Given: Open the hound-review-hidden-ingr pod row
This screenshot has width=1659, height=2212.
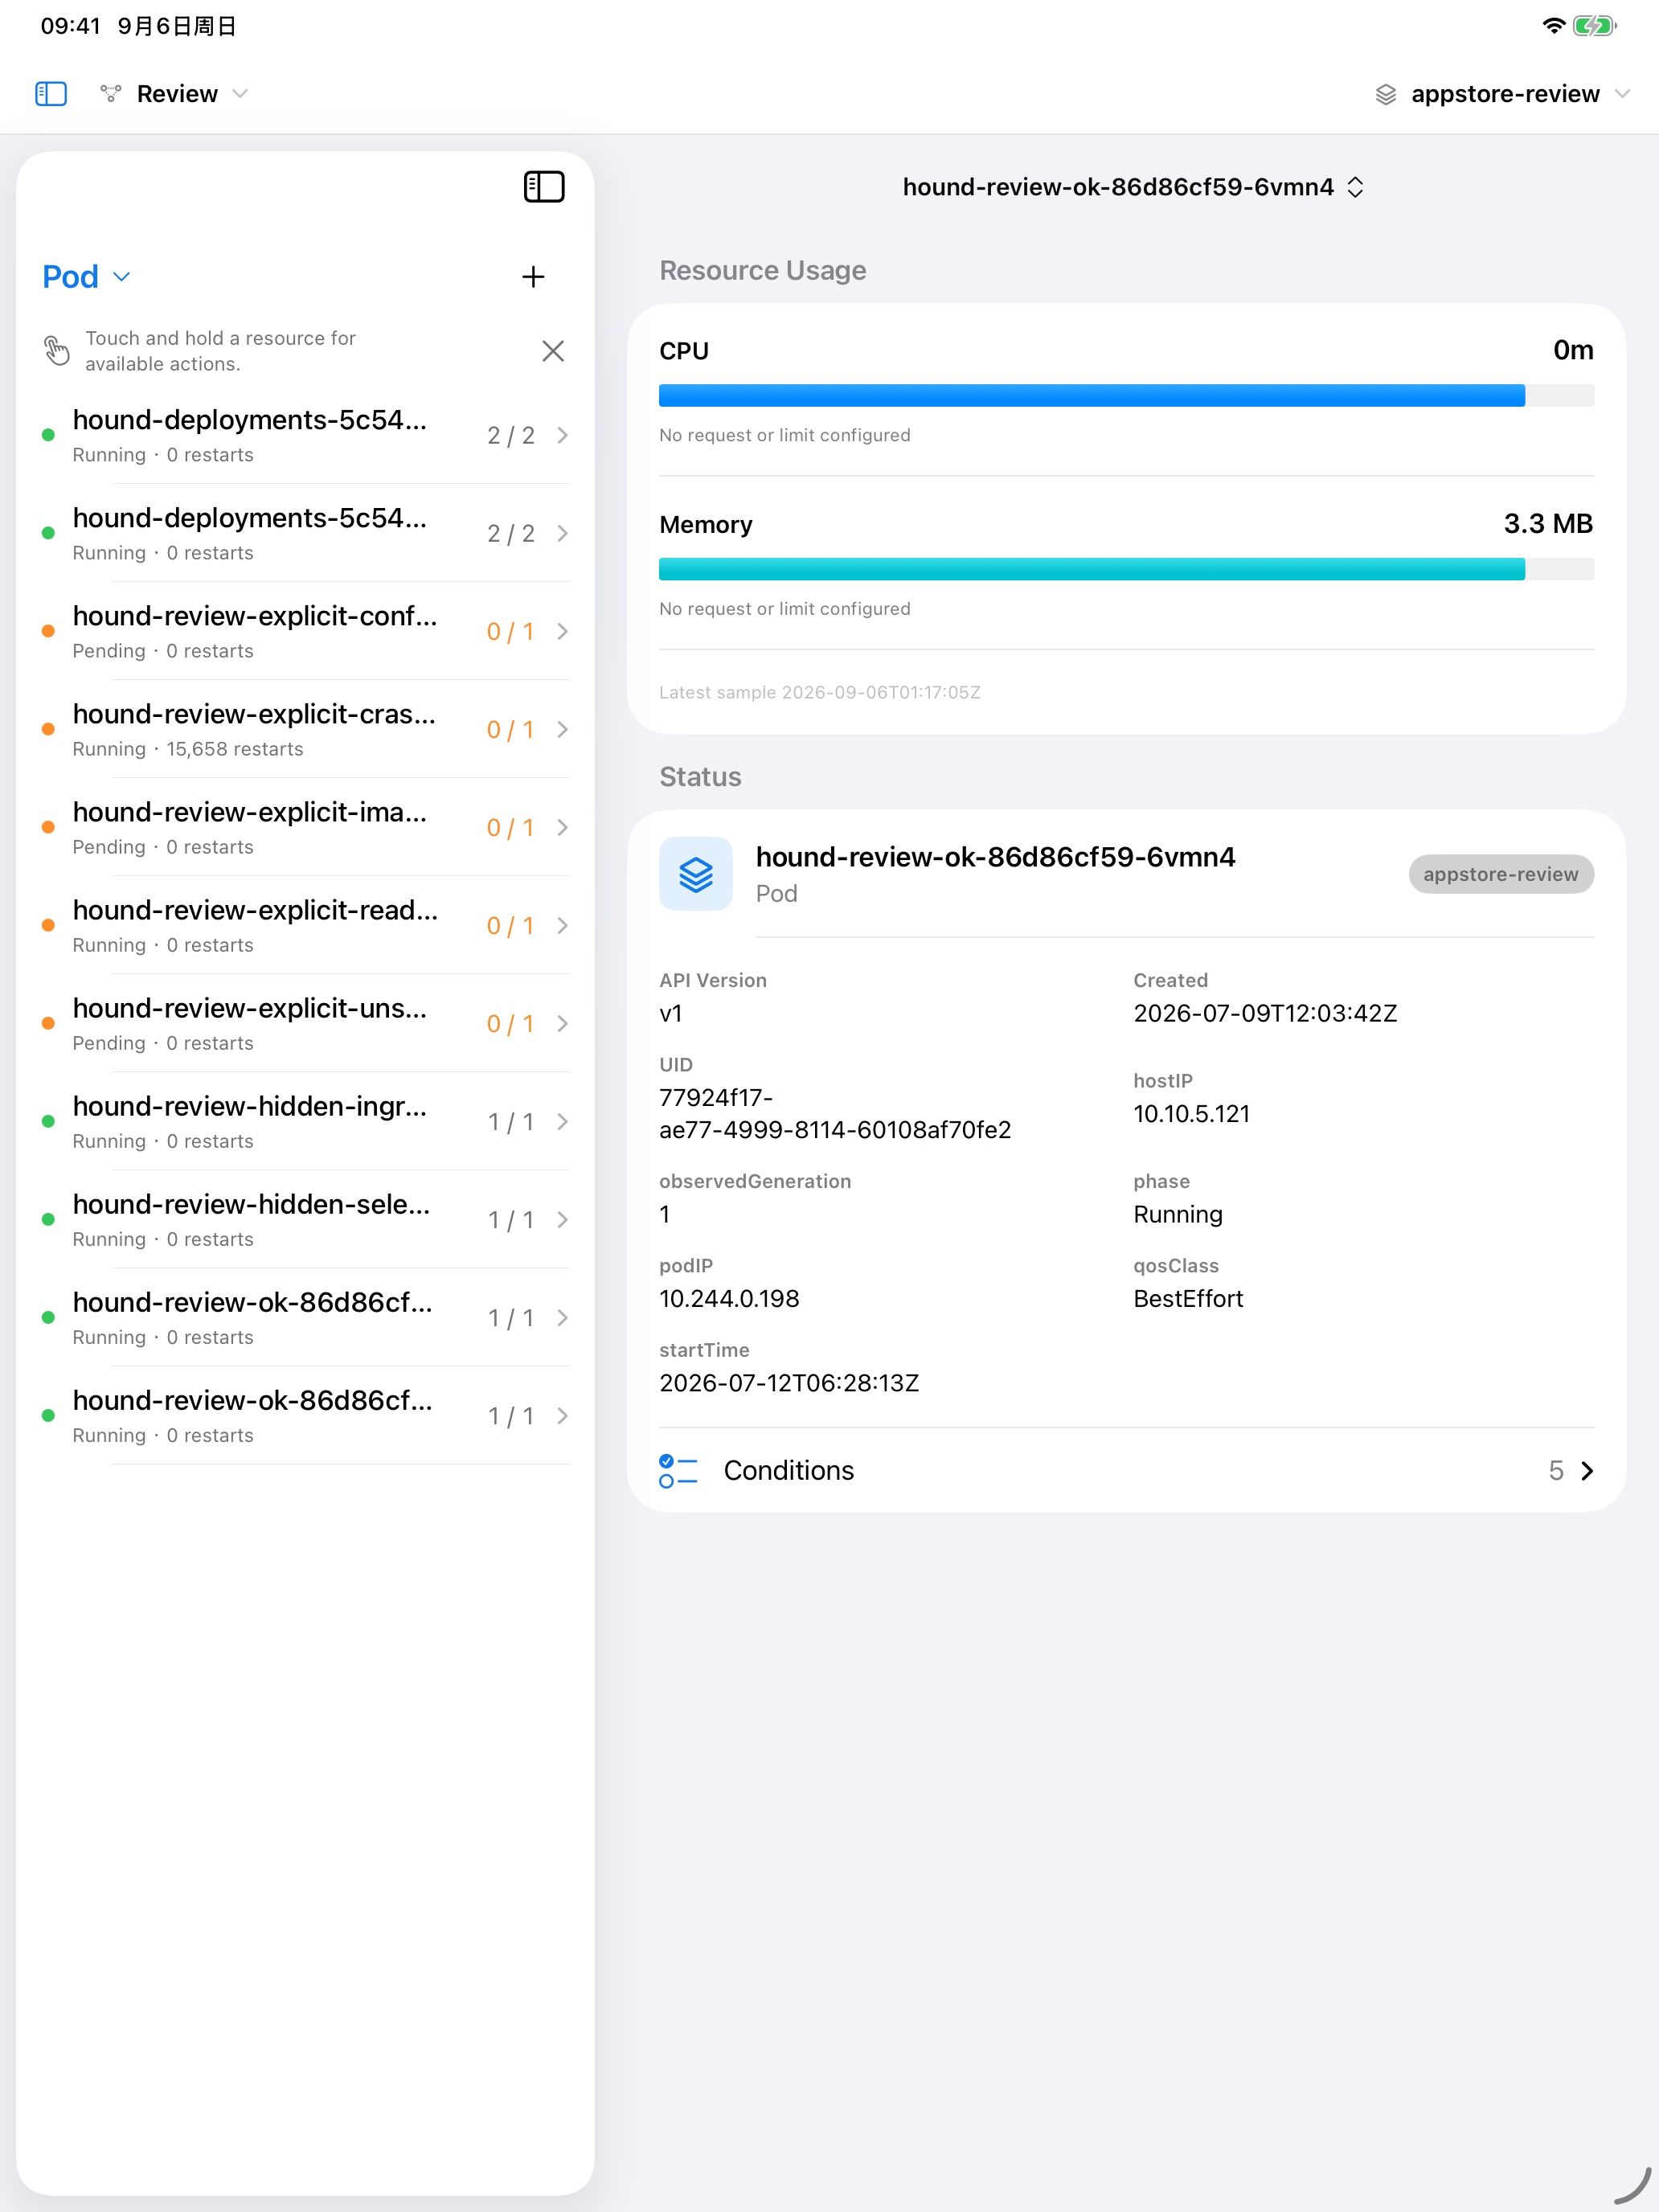Looking at the screenshot, I should coord(305,1121).
